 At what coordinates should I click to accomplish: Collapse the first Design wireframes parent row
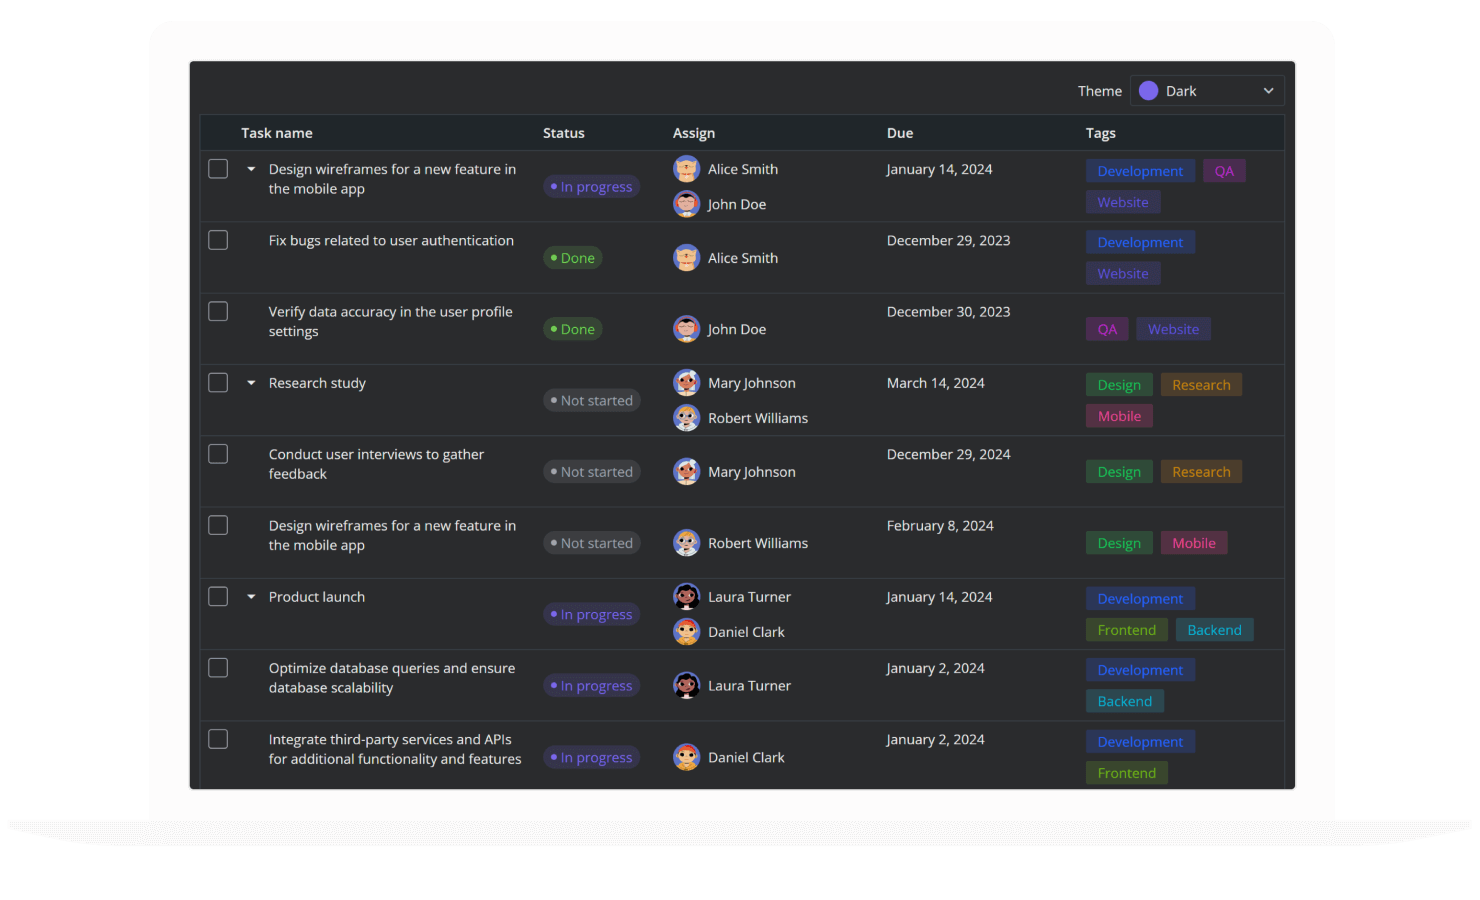coord(251,169)
